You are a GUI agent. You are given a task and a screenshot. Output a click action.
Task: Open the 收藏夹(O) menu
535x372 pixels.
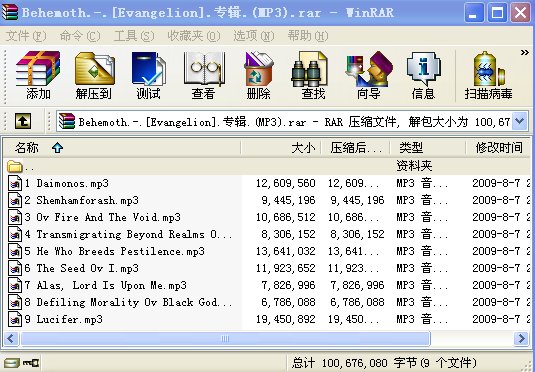coord(194,36)
